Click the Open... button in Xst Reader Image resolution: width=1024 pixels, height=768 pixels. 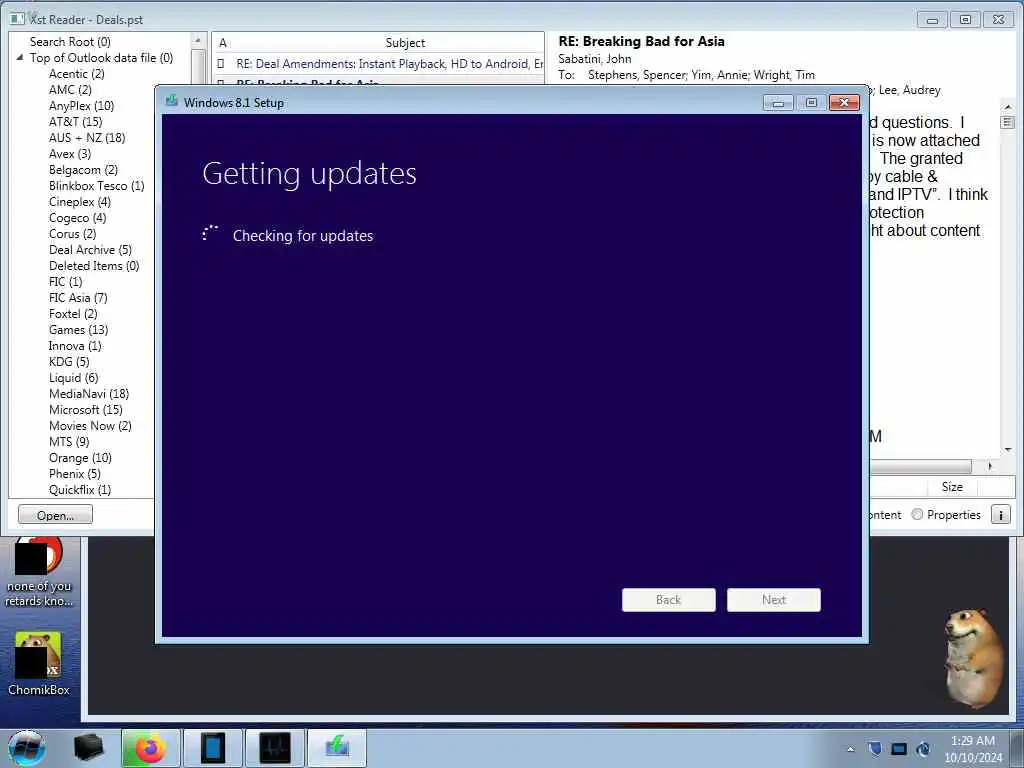56,515
